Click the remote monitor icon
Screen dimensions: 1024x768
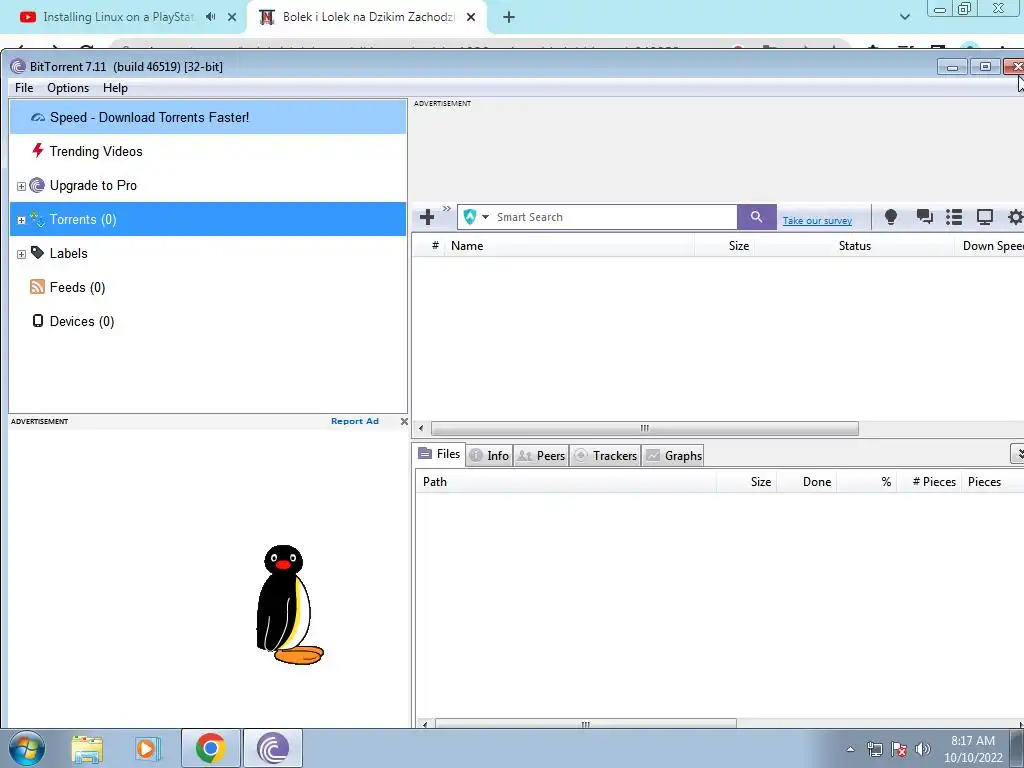pyautogui.click(x=985, y=217)
